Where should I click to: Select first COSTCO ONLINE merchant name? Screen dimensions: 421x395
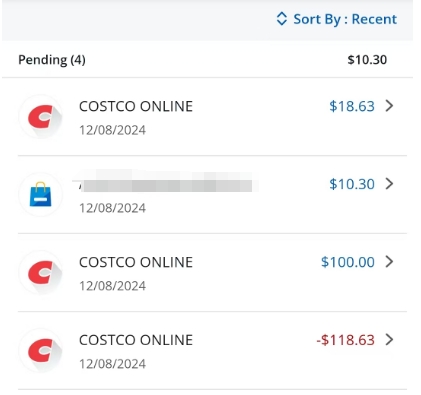tap(136, 106)
